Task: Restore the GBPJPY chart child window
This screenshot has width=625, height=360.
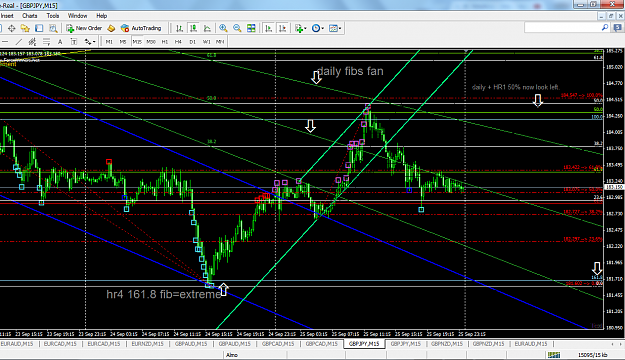Action: pyautogui.click(x=611, y=16)
